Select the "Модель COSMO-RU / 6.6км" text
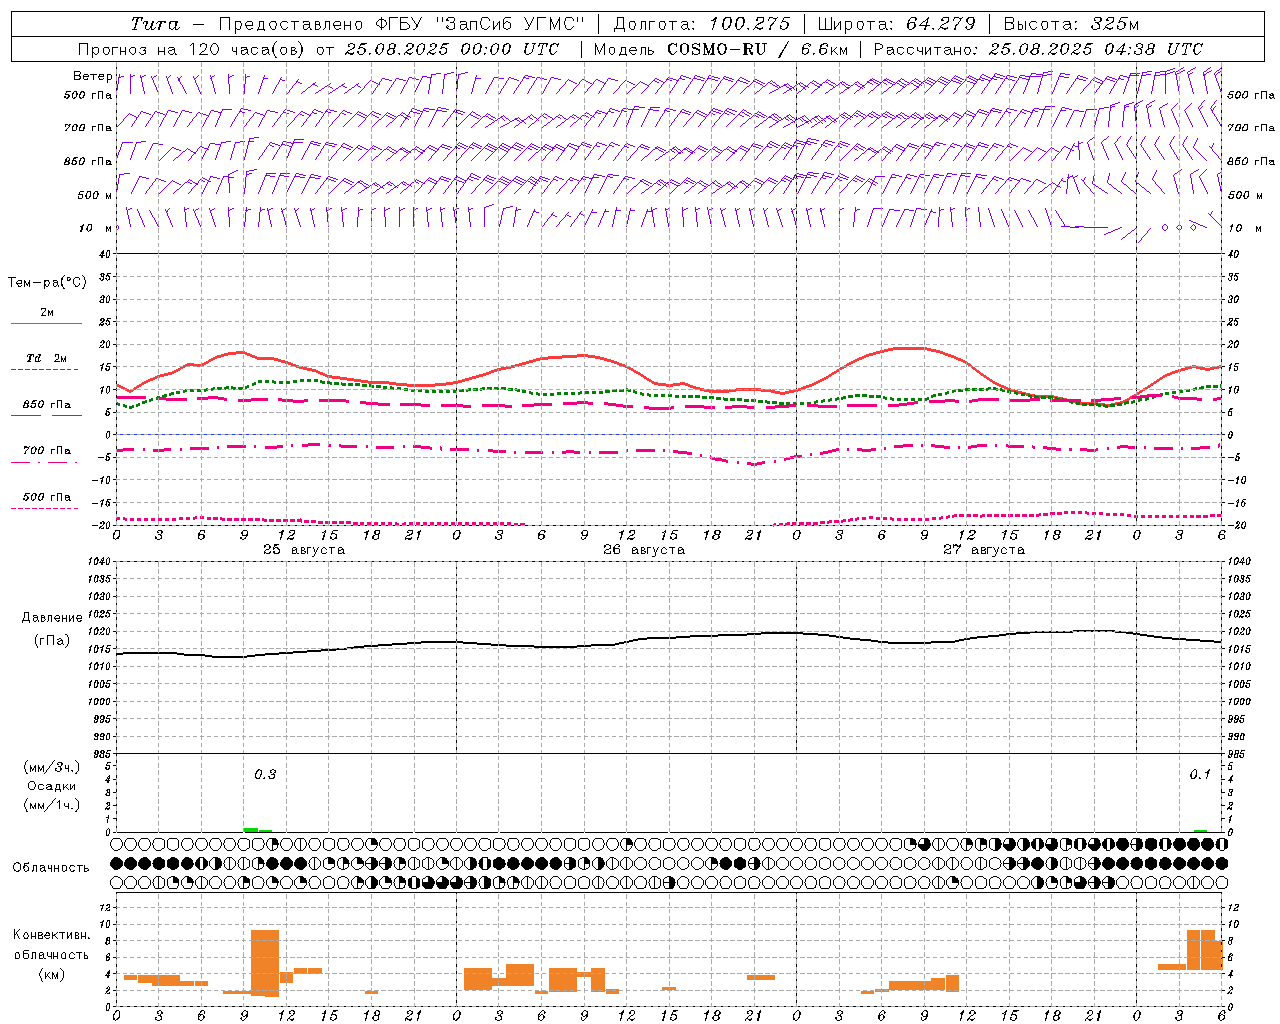1280x1024 pixels. point(721,49)
